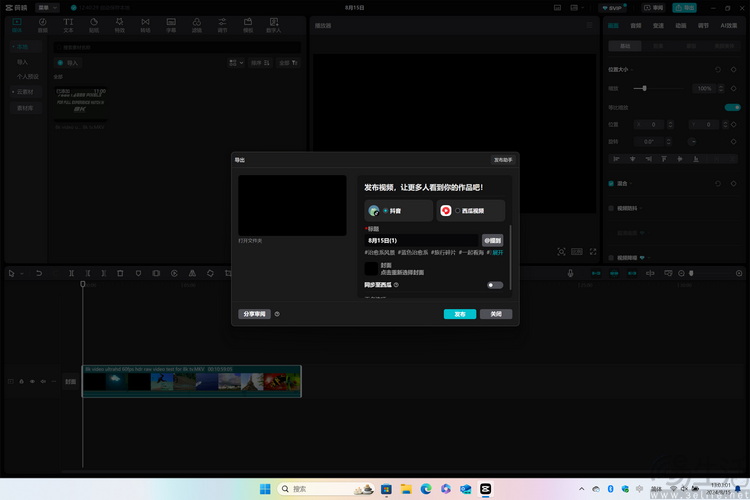This screenshot has width=750, height=500.
Task: Click the 分享审阅 button
Action: 253,314
